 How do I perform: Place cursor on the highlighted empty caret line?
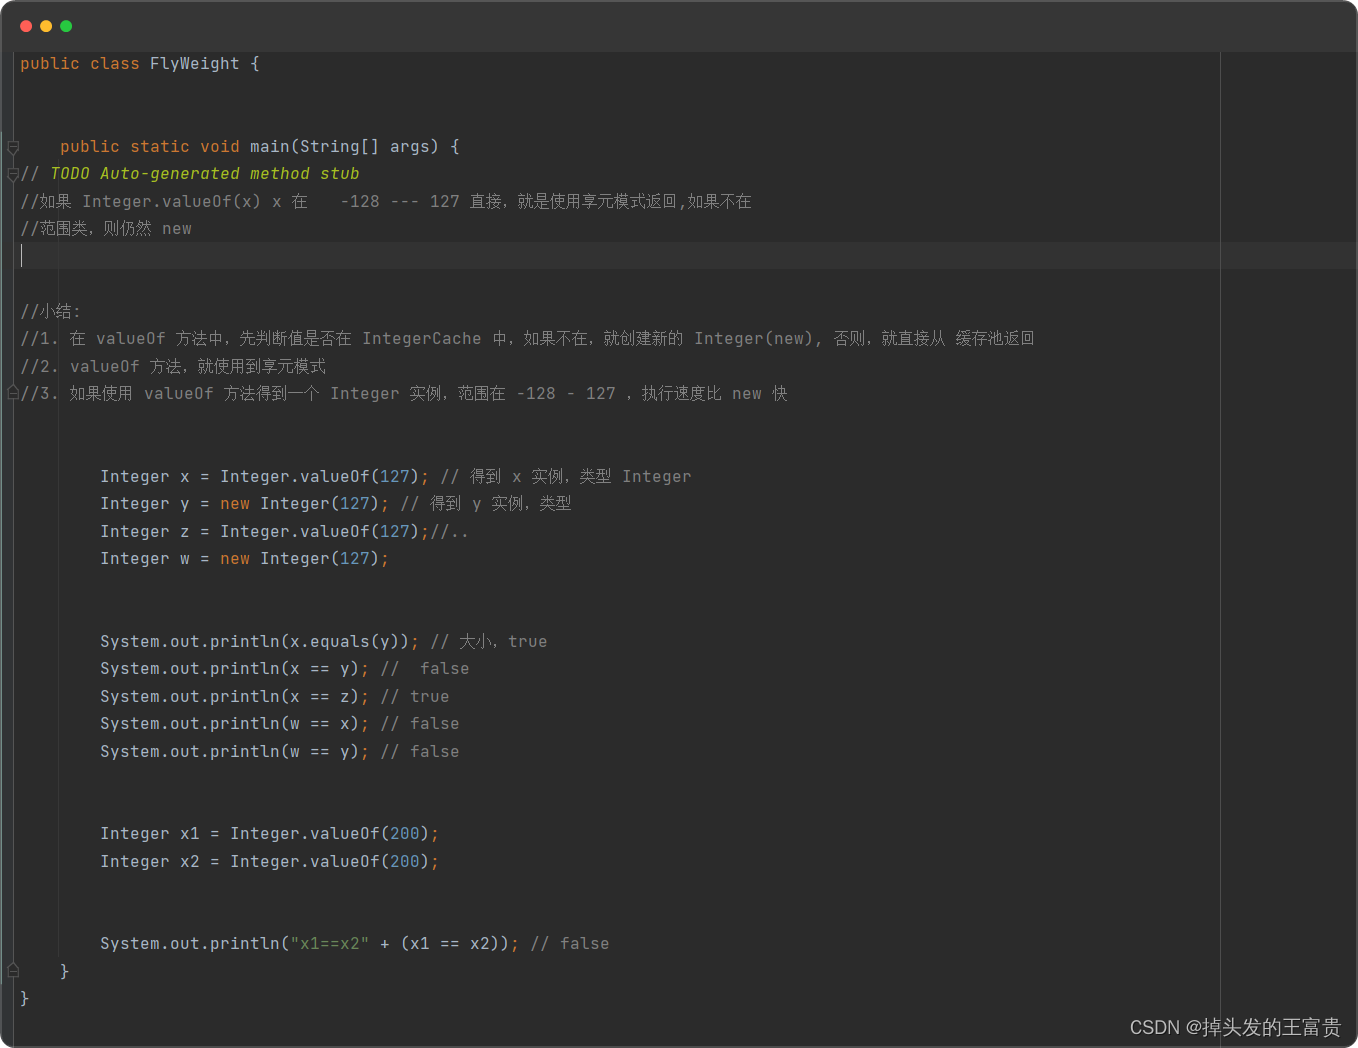(688, 256)
